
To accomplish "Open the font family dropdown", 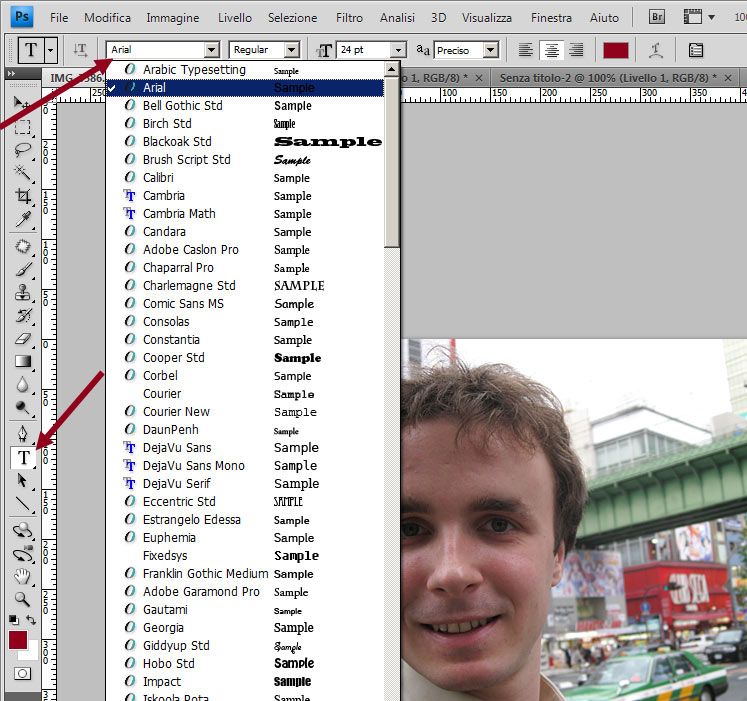I will pyautogui.click(x=212, y=50).
